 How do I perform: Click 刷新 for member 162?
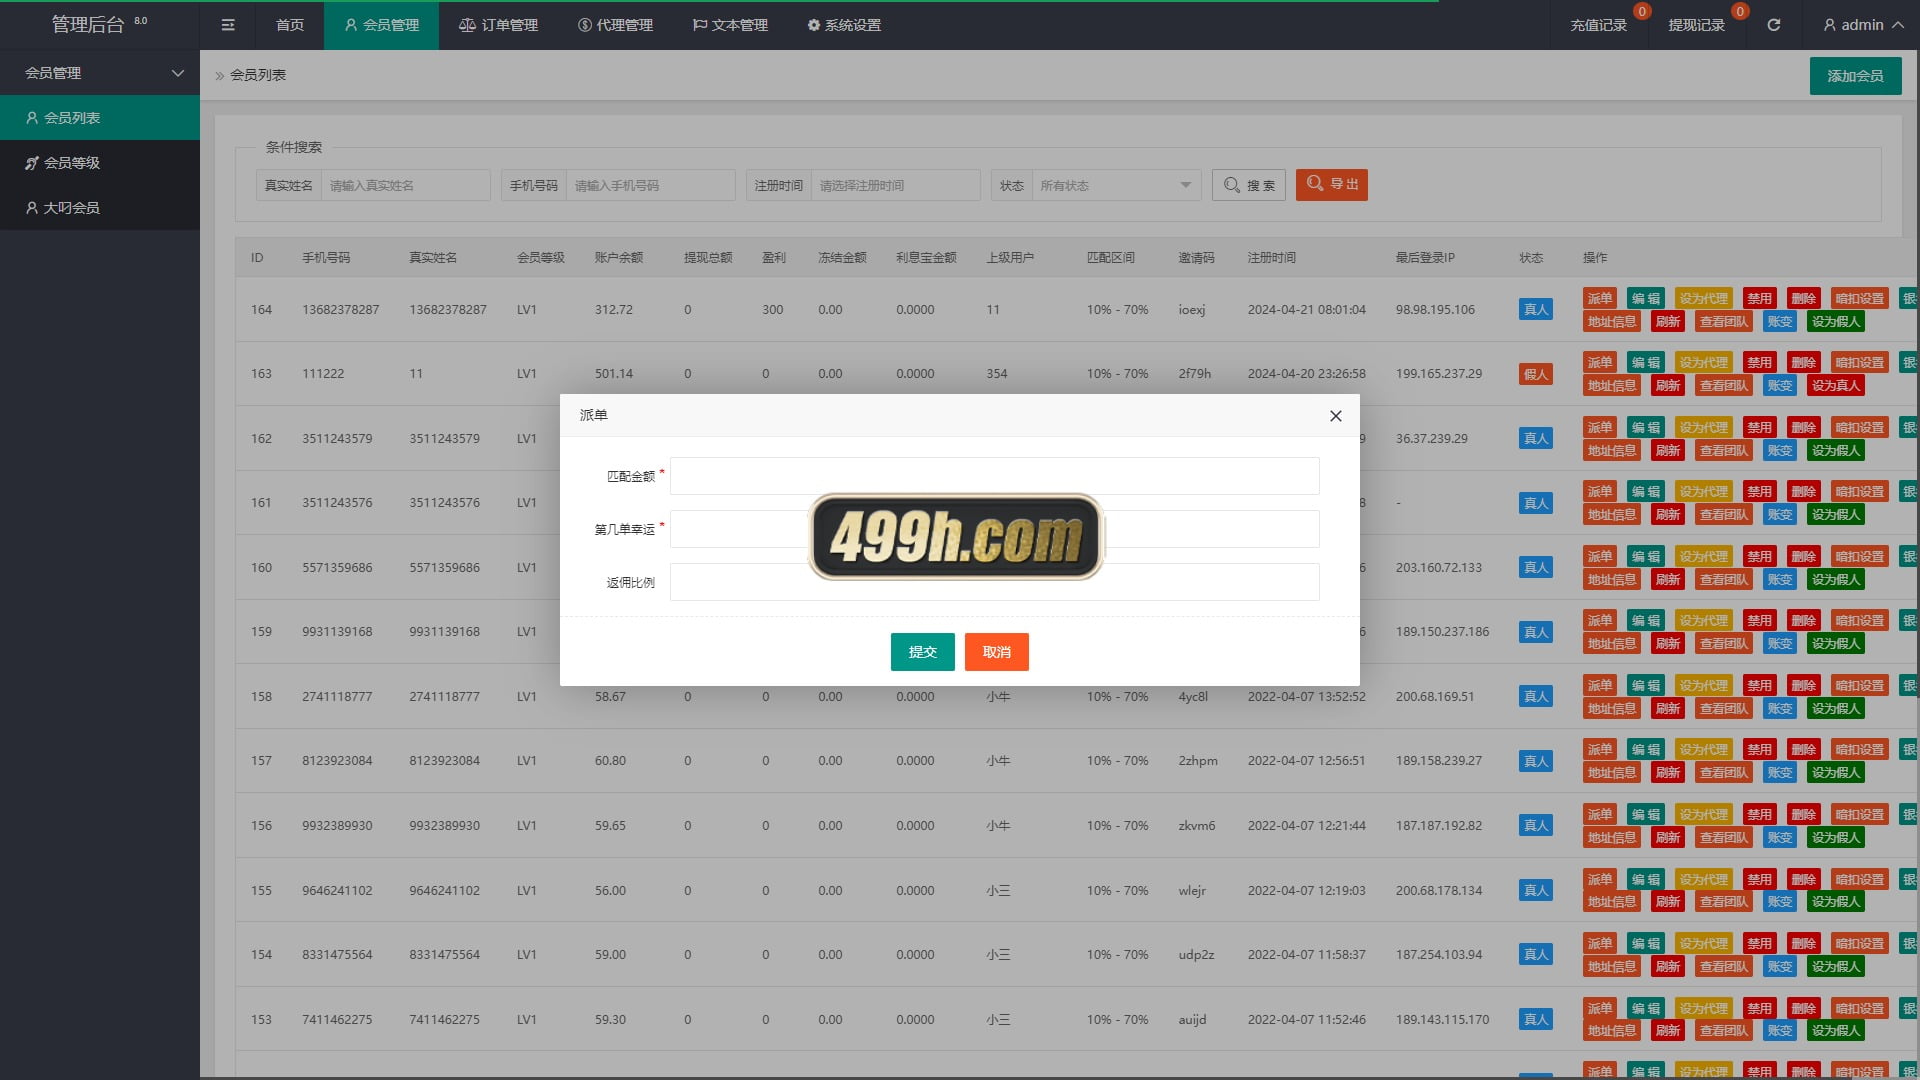[1668, 450]
